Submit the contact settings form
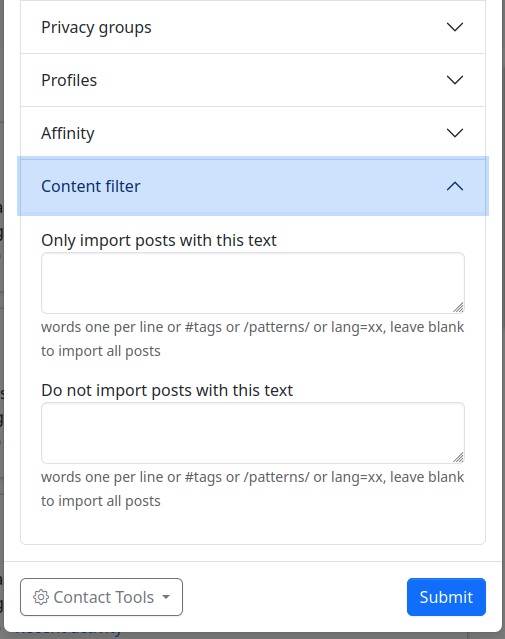Image resolution: width=505 pixels, height=639 pixels. [446, 597]
